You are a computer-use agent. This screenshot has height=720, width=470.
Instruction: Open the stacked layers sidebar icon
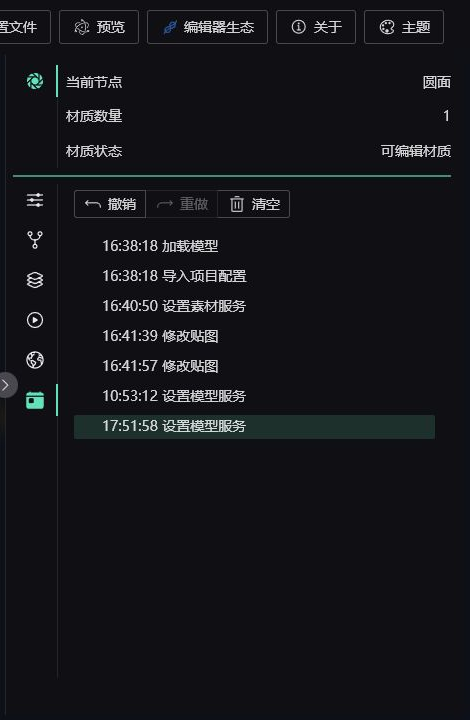pyautogui.click(x=35, y=280)
